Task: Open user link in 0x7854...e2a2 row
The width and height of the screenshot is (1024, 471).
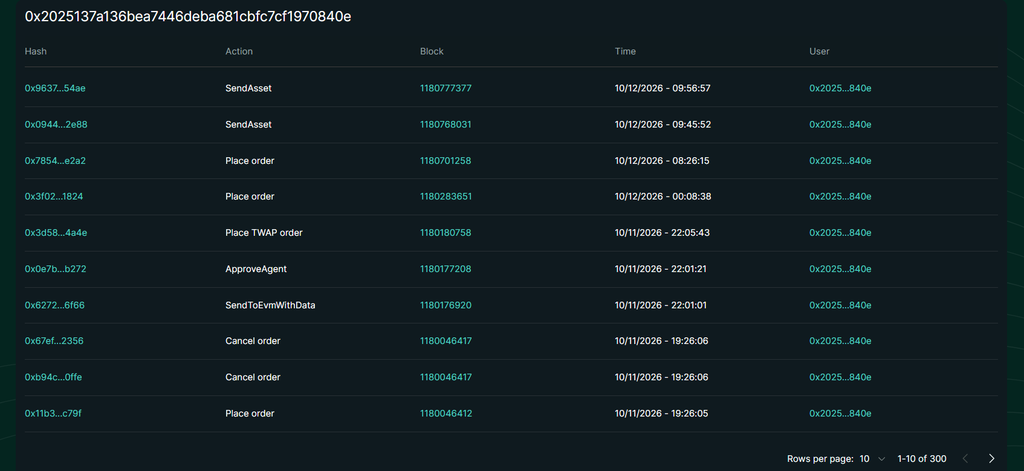Action: [x=840, y=161]
